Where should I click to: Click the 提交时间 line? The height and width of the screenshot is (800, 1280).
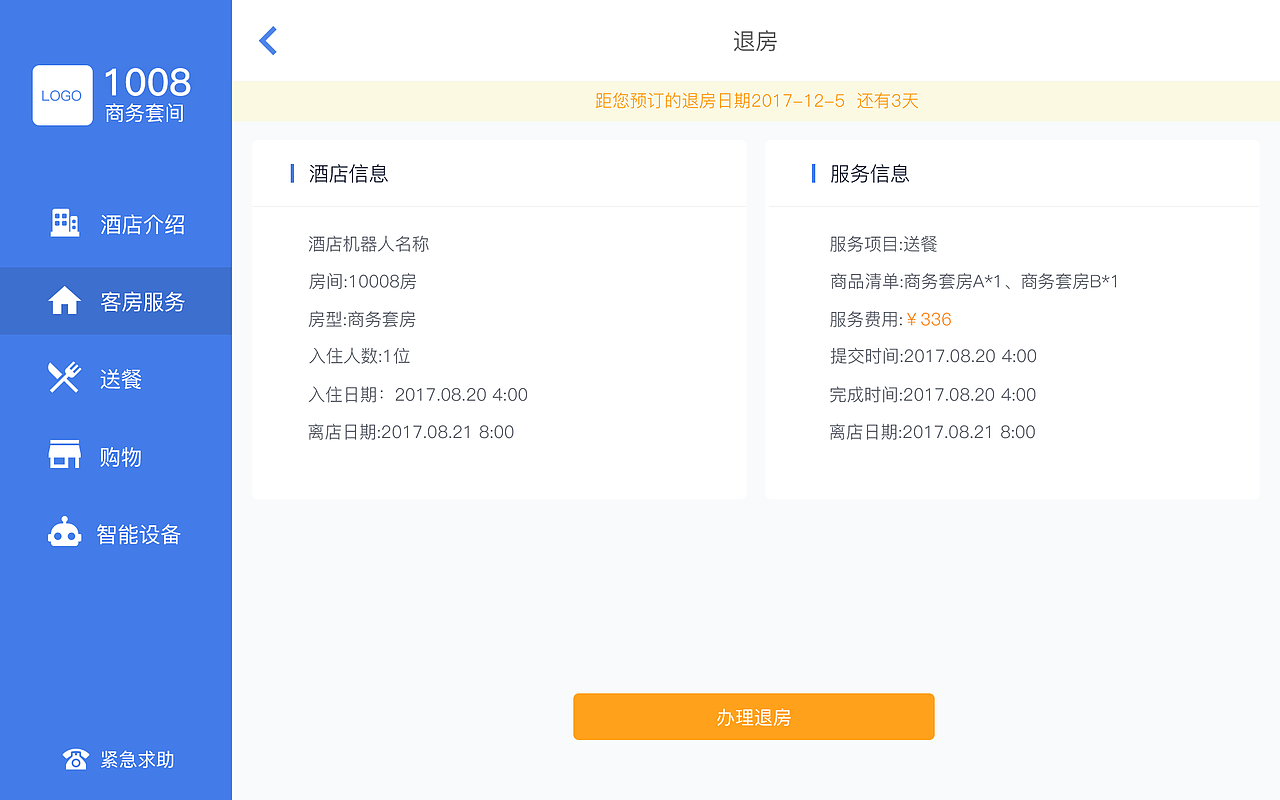coord(933,356)
